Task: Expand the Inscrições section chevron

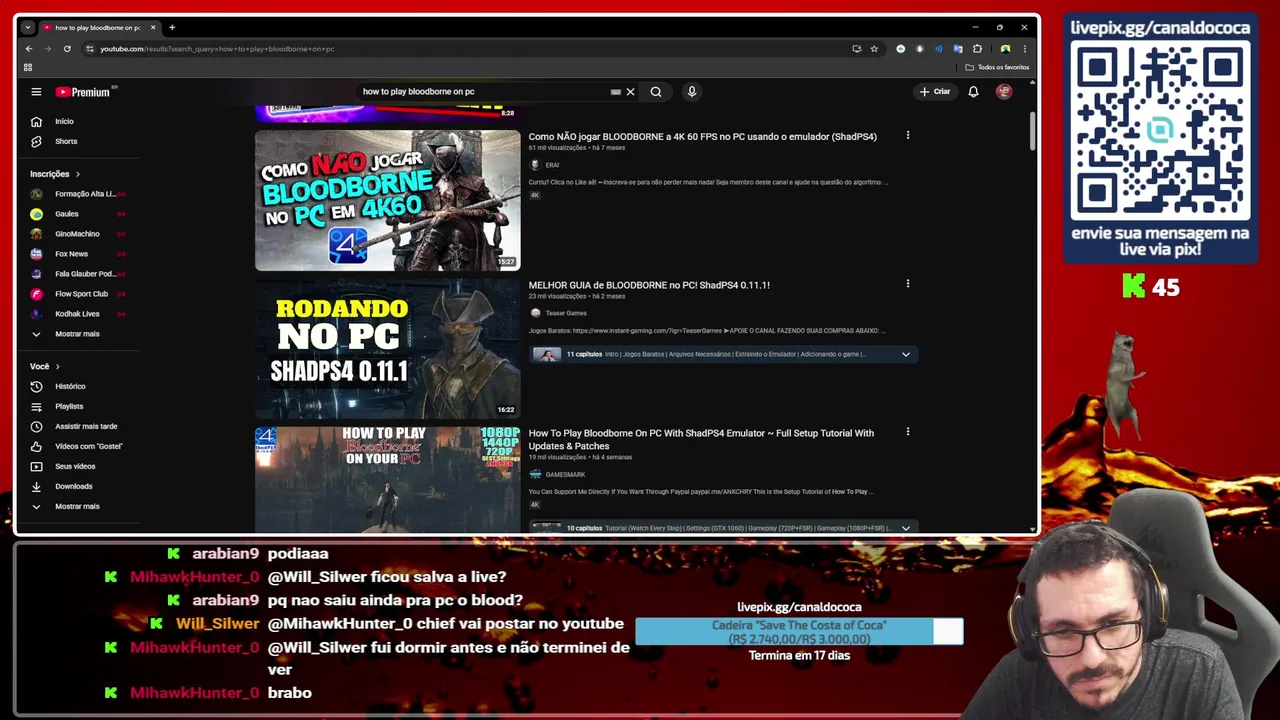Action: (x=77, y=174)
